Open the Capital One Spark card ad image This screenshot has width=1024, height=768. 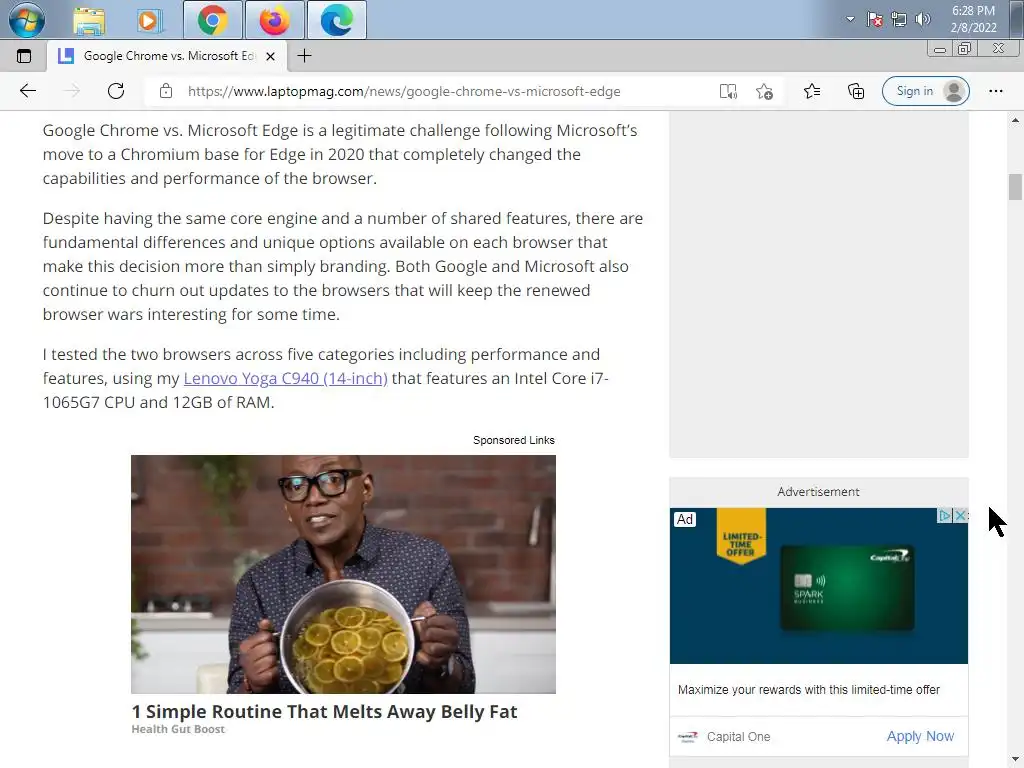pyautogui.click(x=818, y=586)
